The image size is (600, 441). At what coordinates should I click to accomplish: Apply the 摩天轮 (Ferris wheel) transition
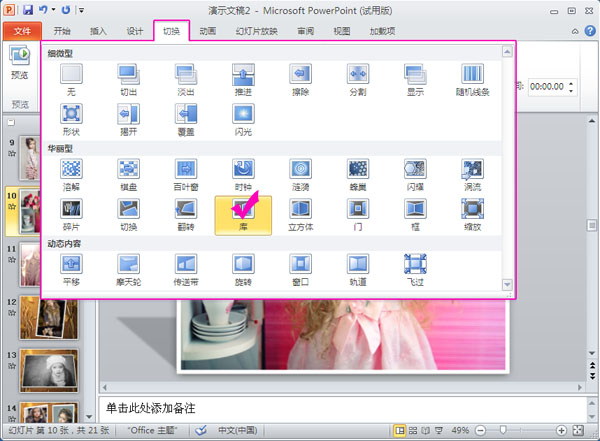(128, 269)
